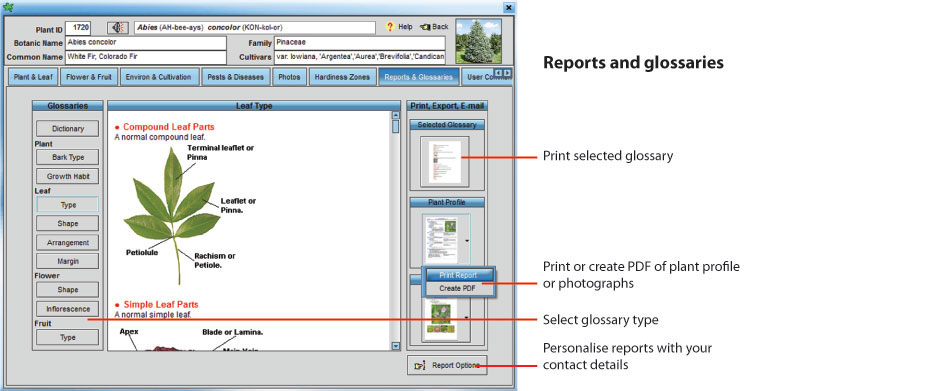
Task: Open the Flower Inflorescence glossary
Action: (68, 309)
